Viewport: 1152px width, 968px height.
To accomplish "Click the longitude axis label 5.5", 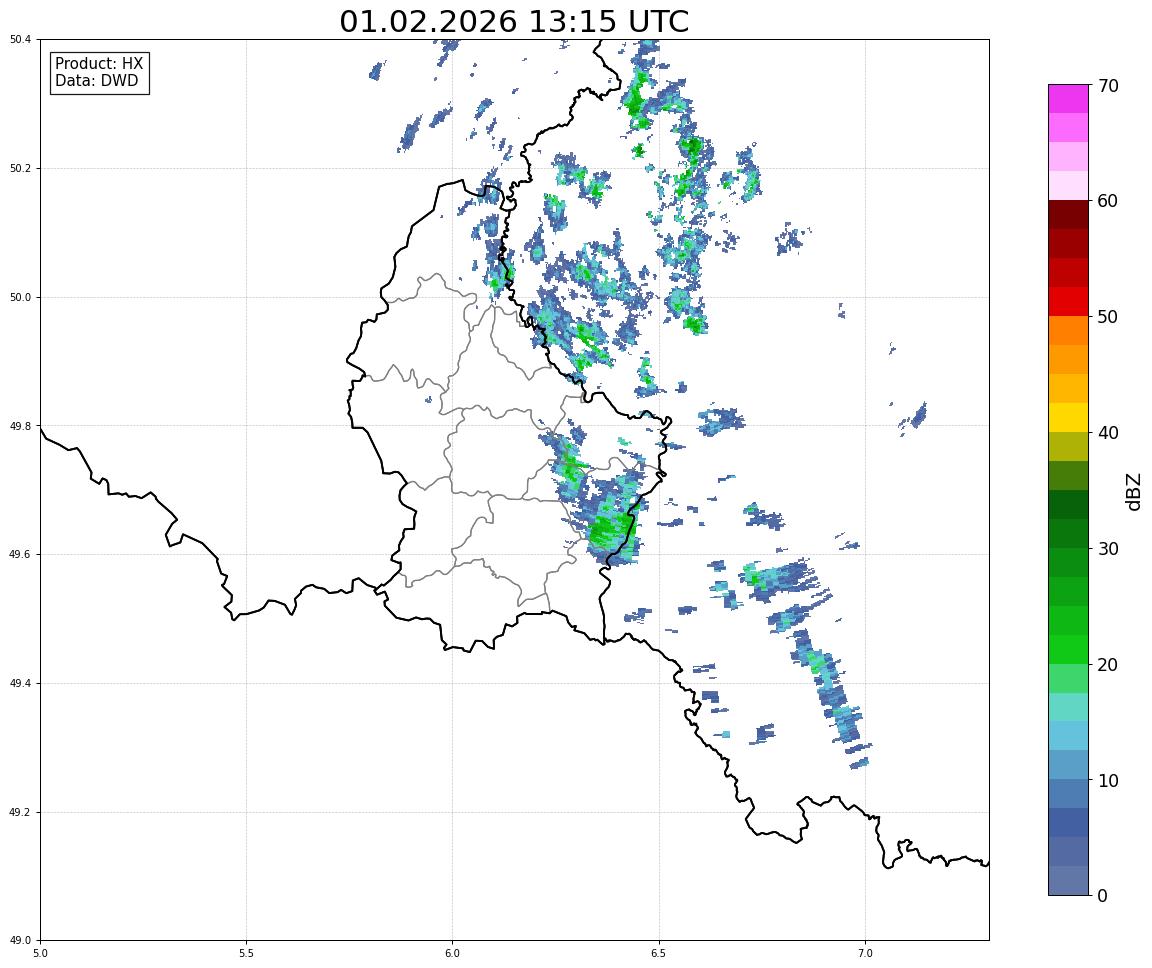I will coord(246,953).
